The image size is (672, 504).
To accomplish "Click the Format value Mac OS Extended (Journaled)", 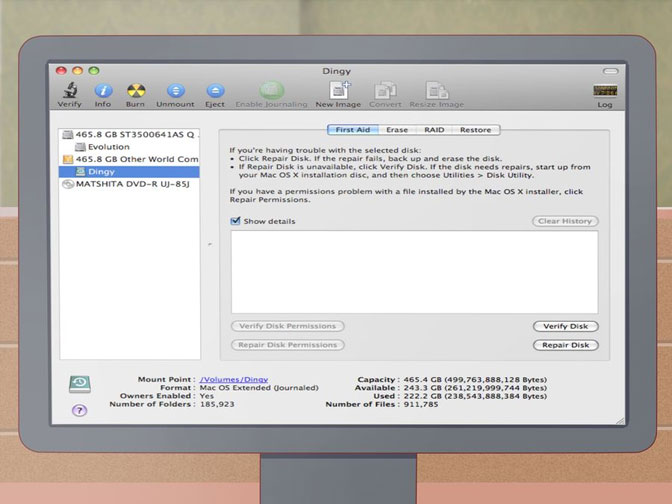I will [x=259, y=388].
